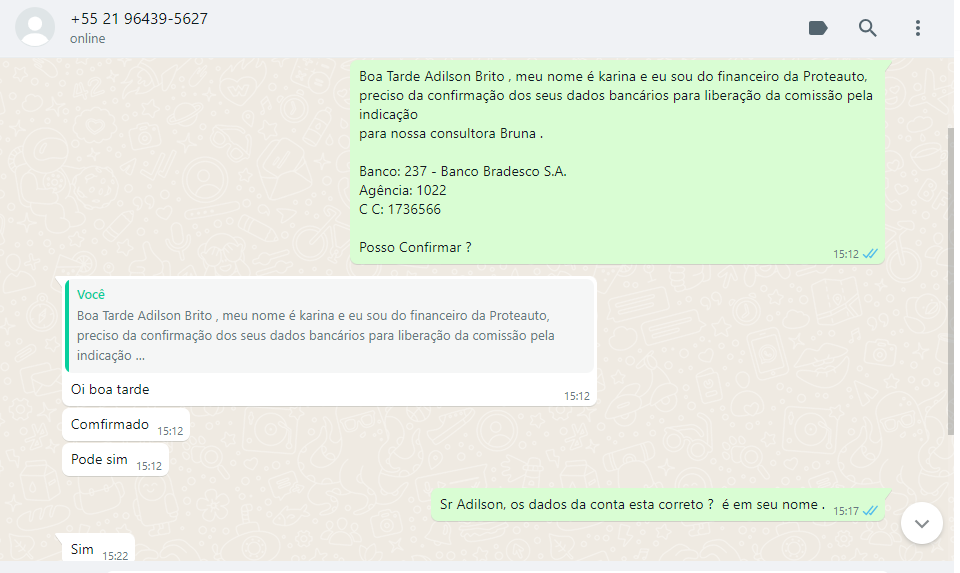The width and height of the screenshot is (960, 573).
Task: Open search in conversation magnifier icon
Action: [868, 28]
